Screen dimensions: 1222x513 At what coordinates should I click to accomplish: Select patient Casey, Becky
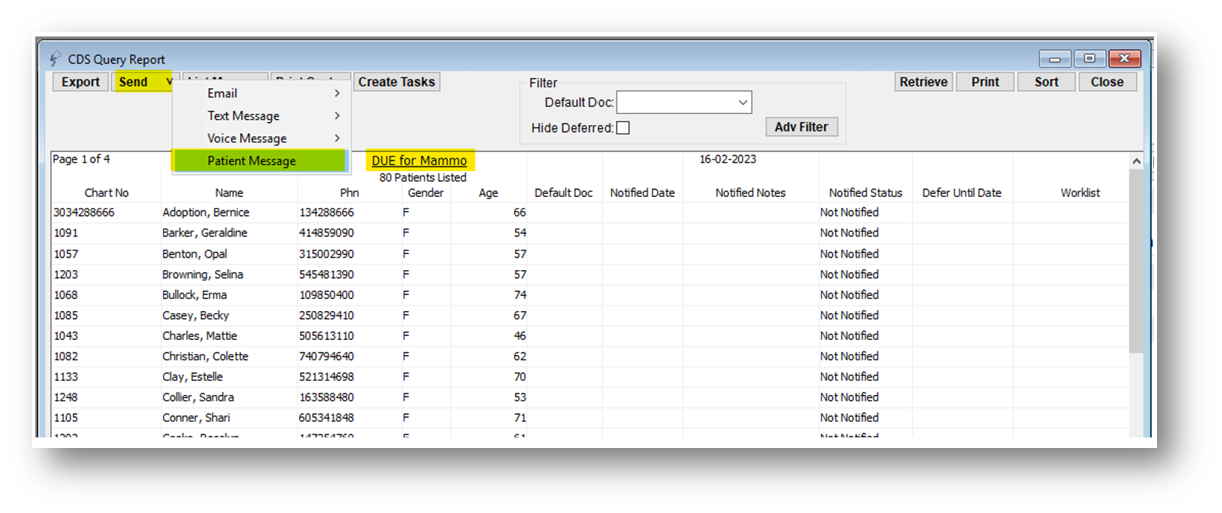(196, 315)
